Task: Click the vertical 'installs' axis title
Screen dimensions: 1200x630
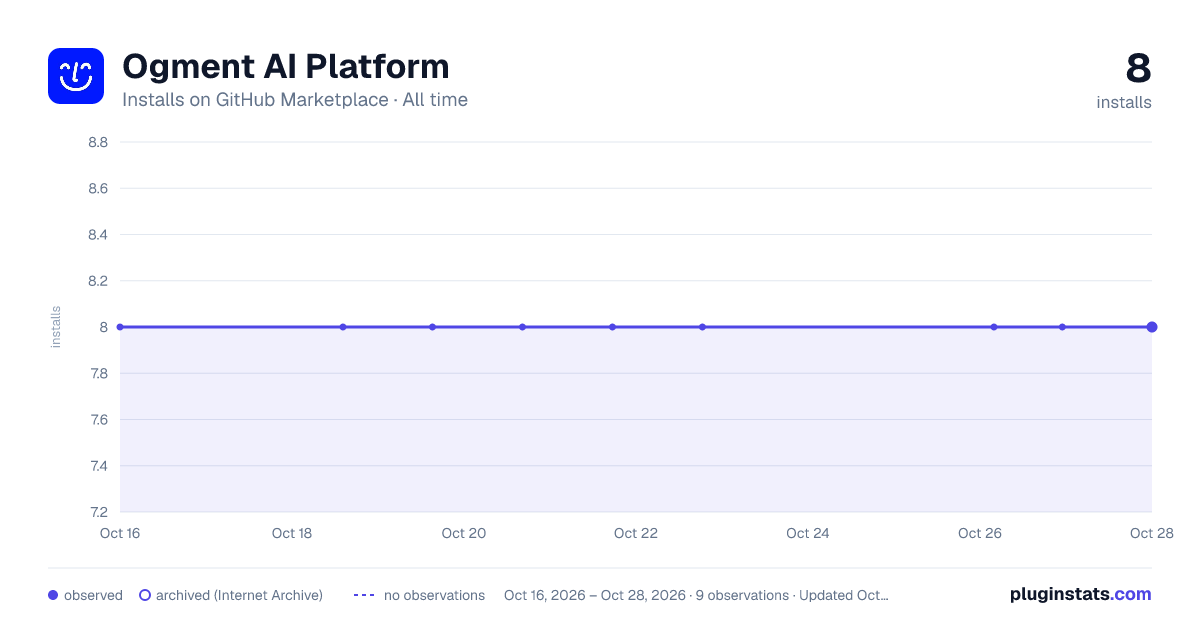Action: coord(56,327)
